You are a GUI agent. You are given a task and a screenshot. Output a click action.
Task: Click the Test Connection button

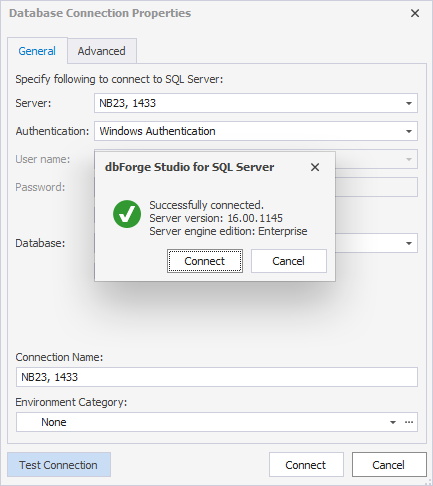pos(59,465)
